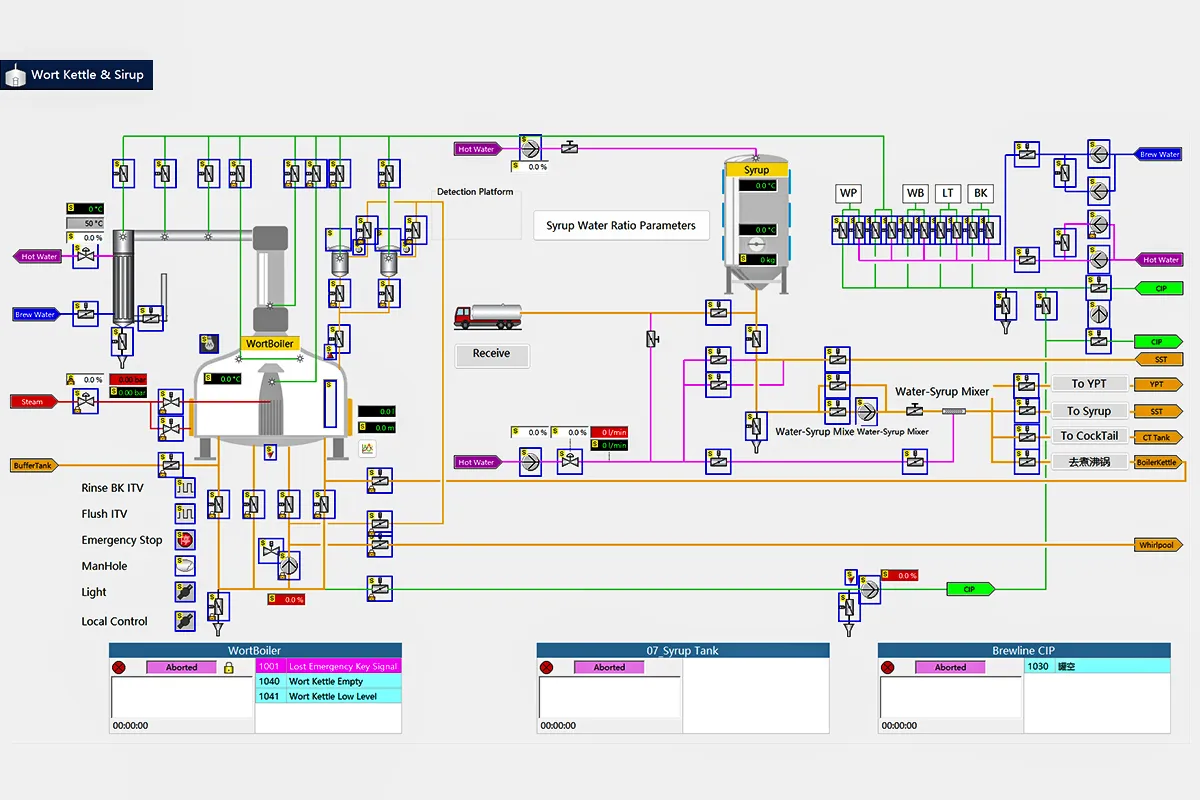
Task: Open the Syrup Water Ratio Parameters button
Action: pyautogui.click(x=621, y=226)
